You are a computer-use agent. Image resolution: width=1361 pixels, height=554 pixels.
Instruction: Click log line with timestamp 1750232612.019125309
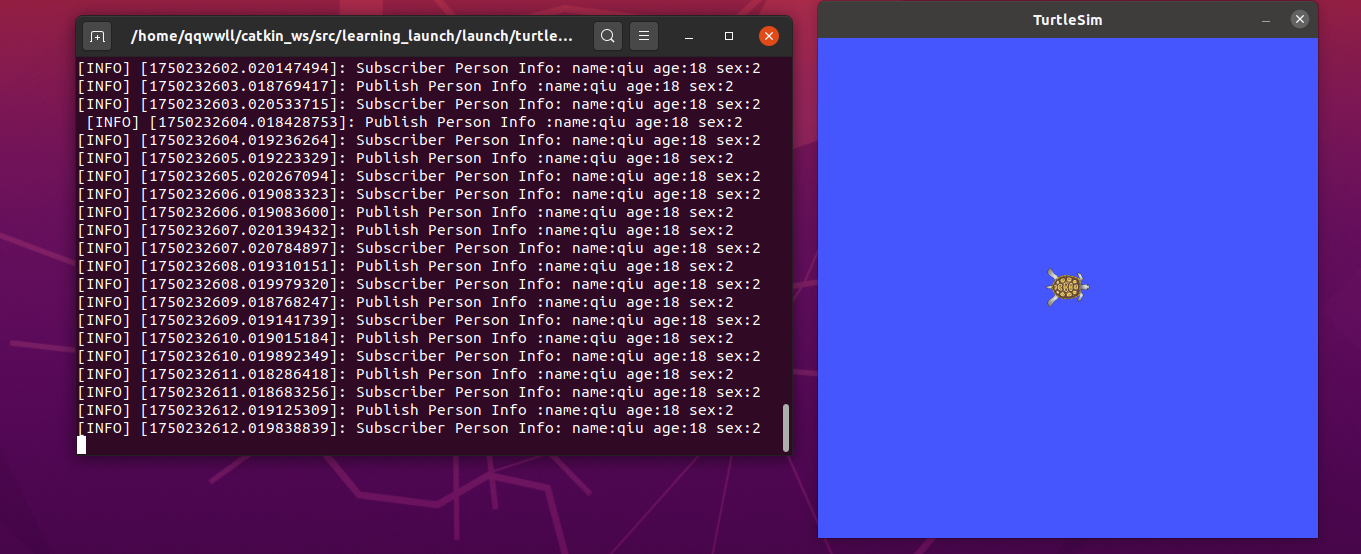tap(405, 410)
